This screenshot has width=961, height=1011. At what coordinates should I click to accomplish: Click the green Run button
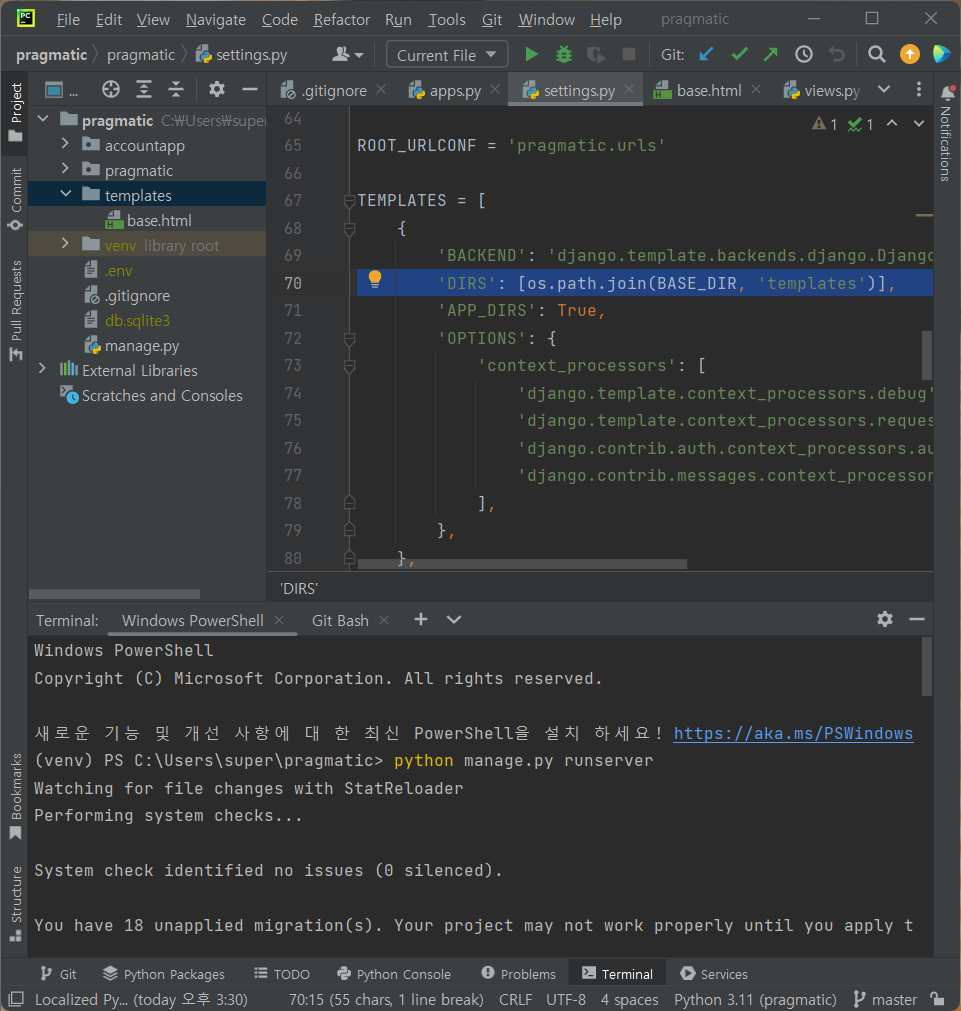(531, 55)
